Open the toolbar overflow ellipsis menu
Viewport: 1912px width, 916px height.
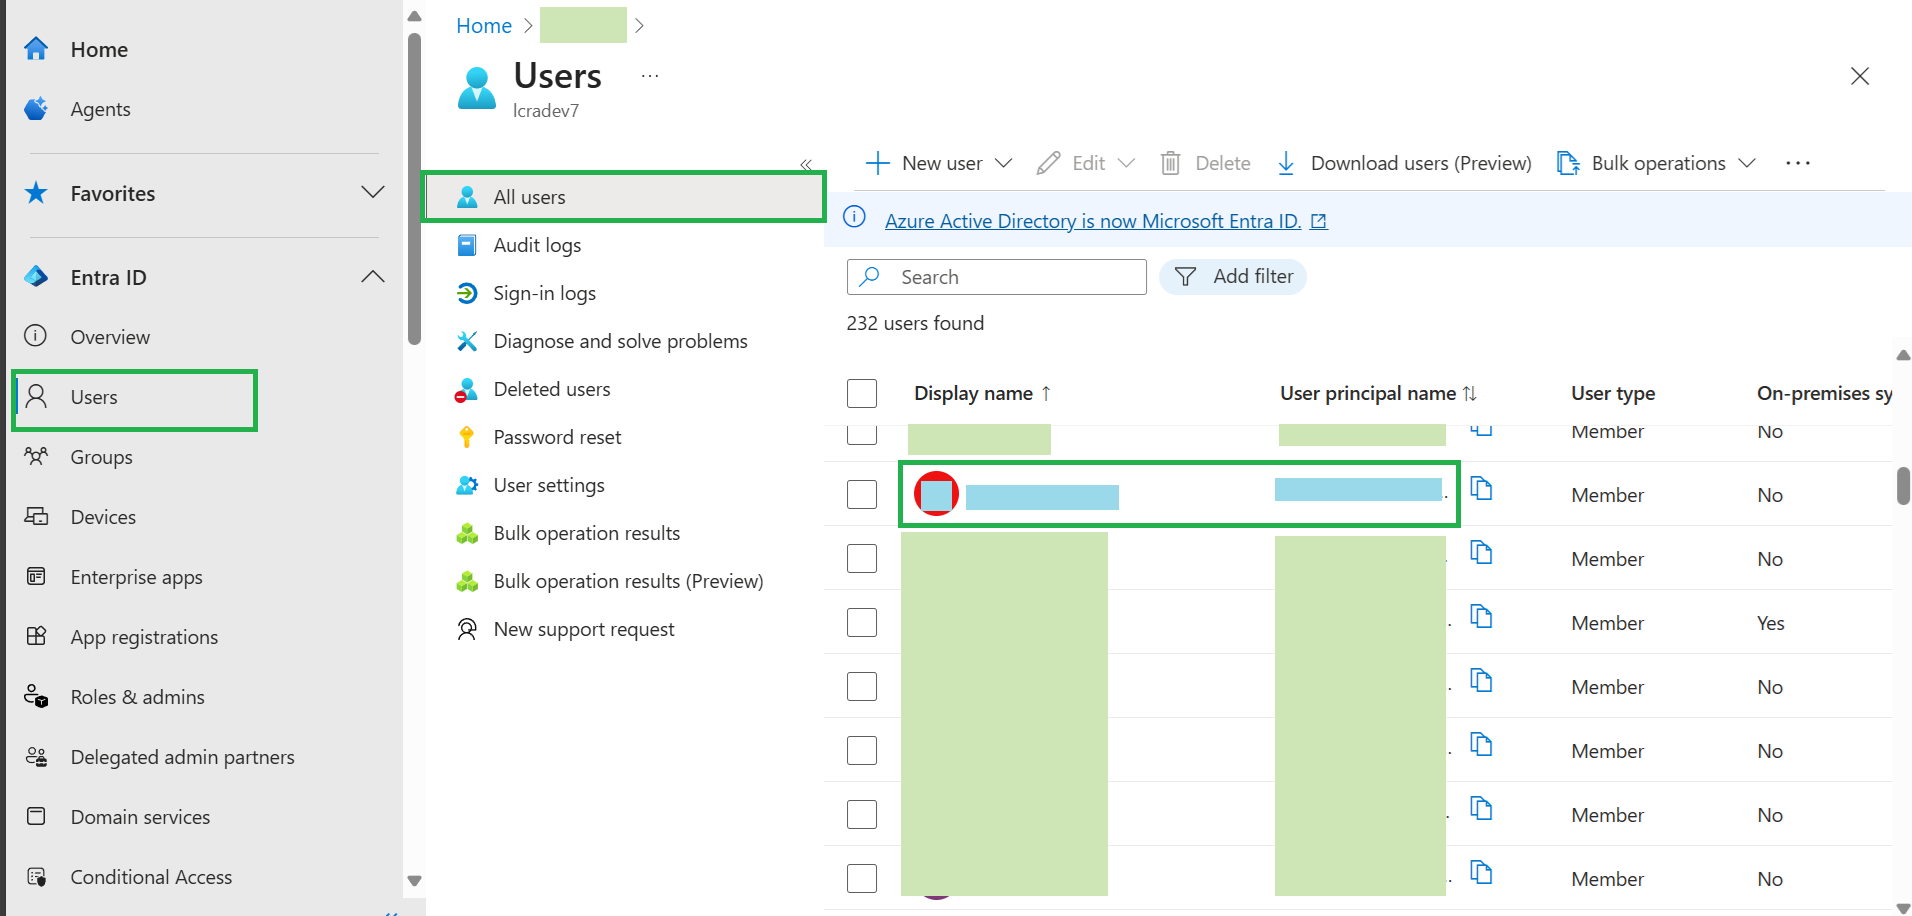pos(1798,163)
